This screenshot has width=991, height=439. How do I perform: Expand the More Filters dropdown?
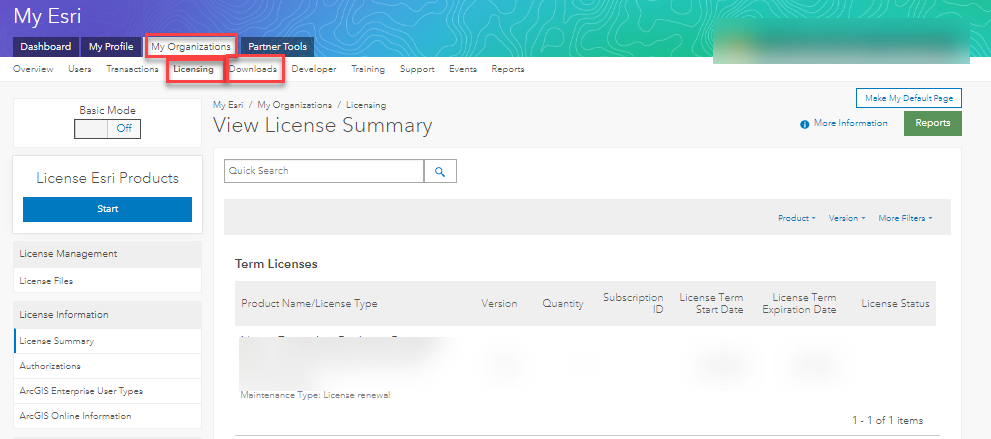905,218
